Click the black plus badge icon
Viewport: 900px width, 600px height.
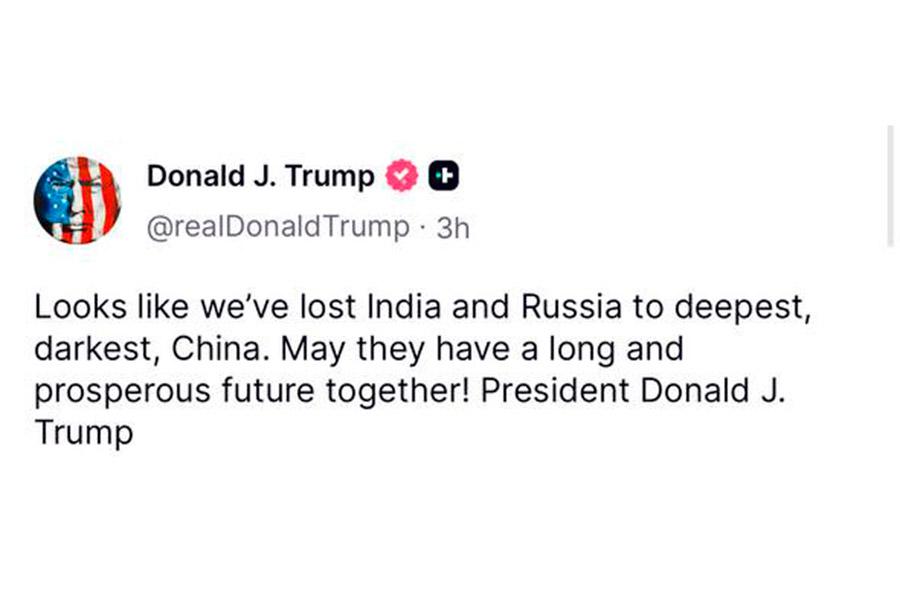(443, 177)
